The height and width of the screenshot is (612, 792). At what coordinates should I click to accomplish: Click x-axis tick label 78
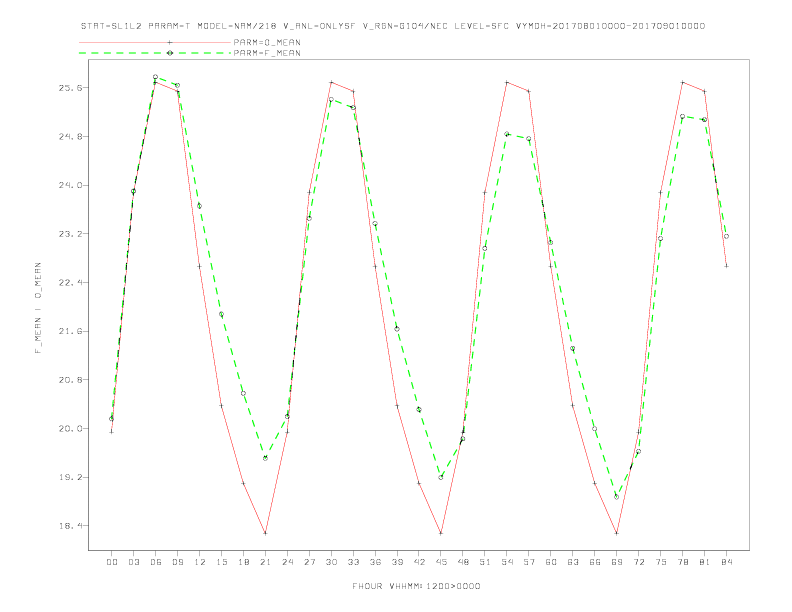point(683,562)
